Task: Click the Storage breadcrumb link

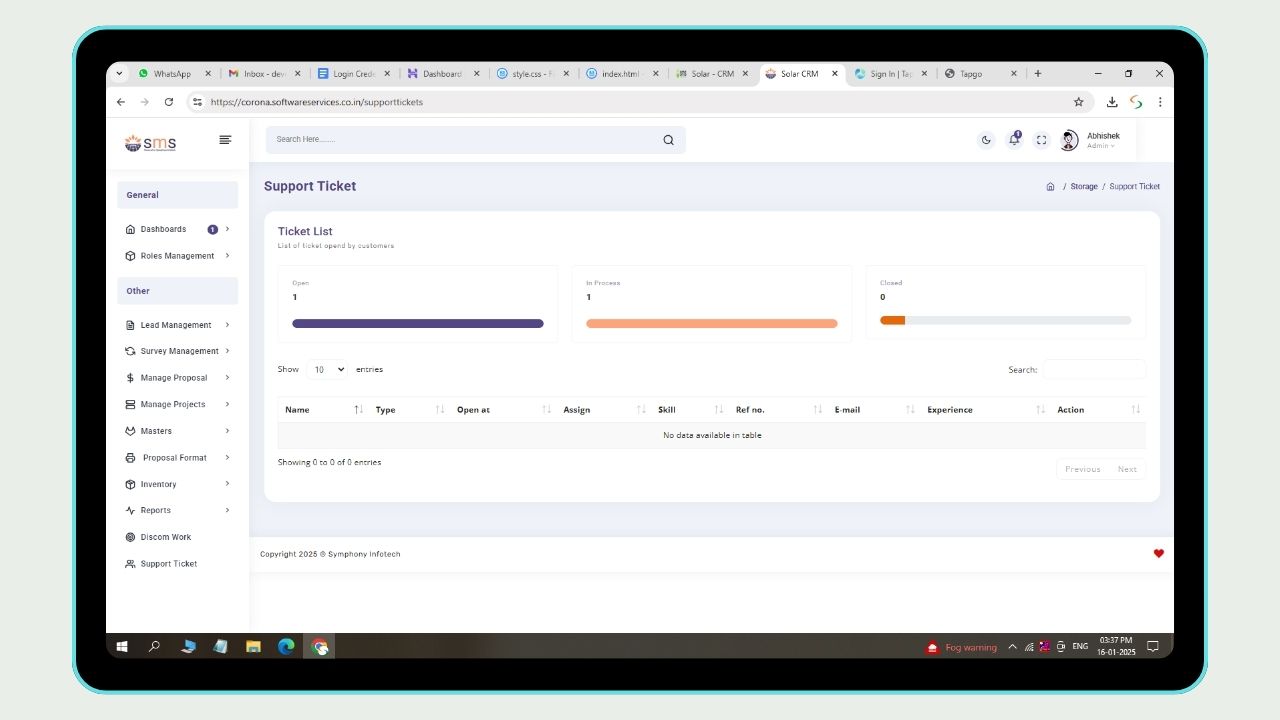Action: [1083, 187]
